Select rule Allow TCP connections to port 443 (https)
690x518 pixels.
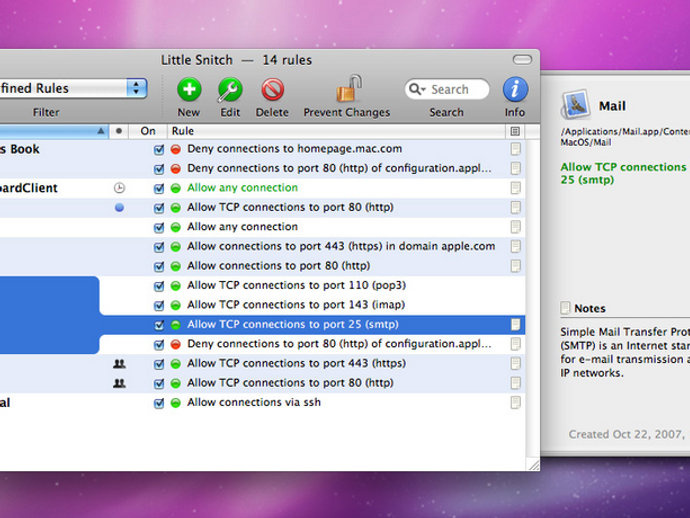297,364
